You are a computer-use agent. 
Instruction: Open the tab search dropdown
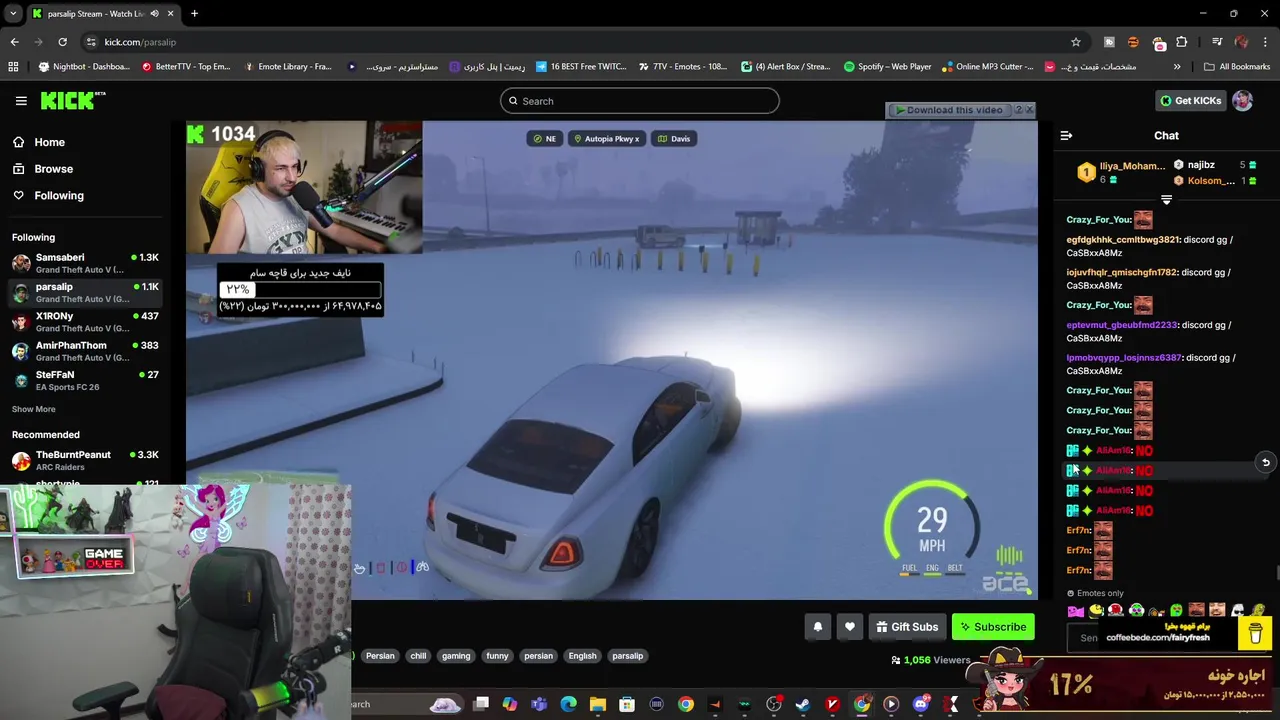[x=11, y=14]
